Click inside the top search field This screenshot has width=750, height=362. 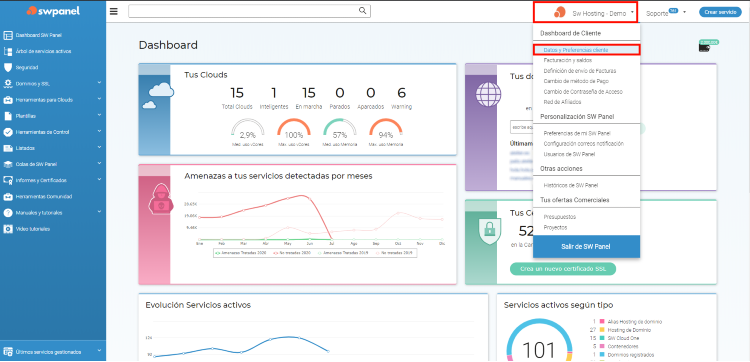click(x=249, y=11)
